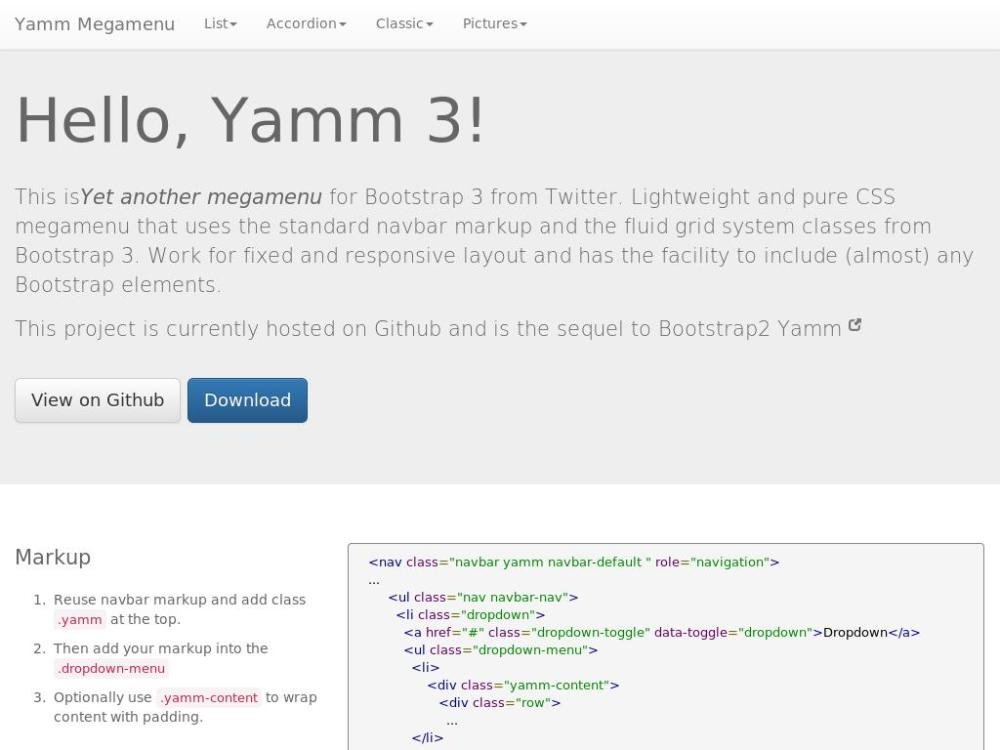The width and height of the screenshot is (1000, 750).
Task: Click the "Reuse navbar markup" list item
Action: point(179,600)
